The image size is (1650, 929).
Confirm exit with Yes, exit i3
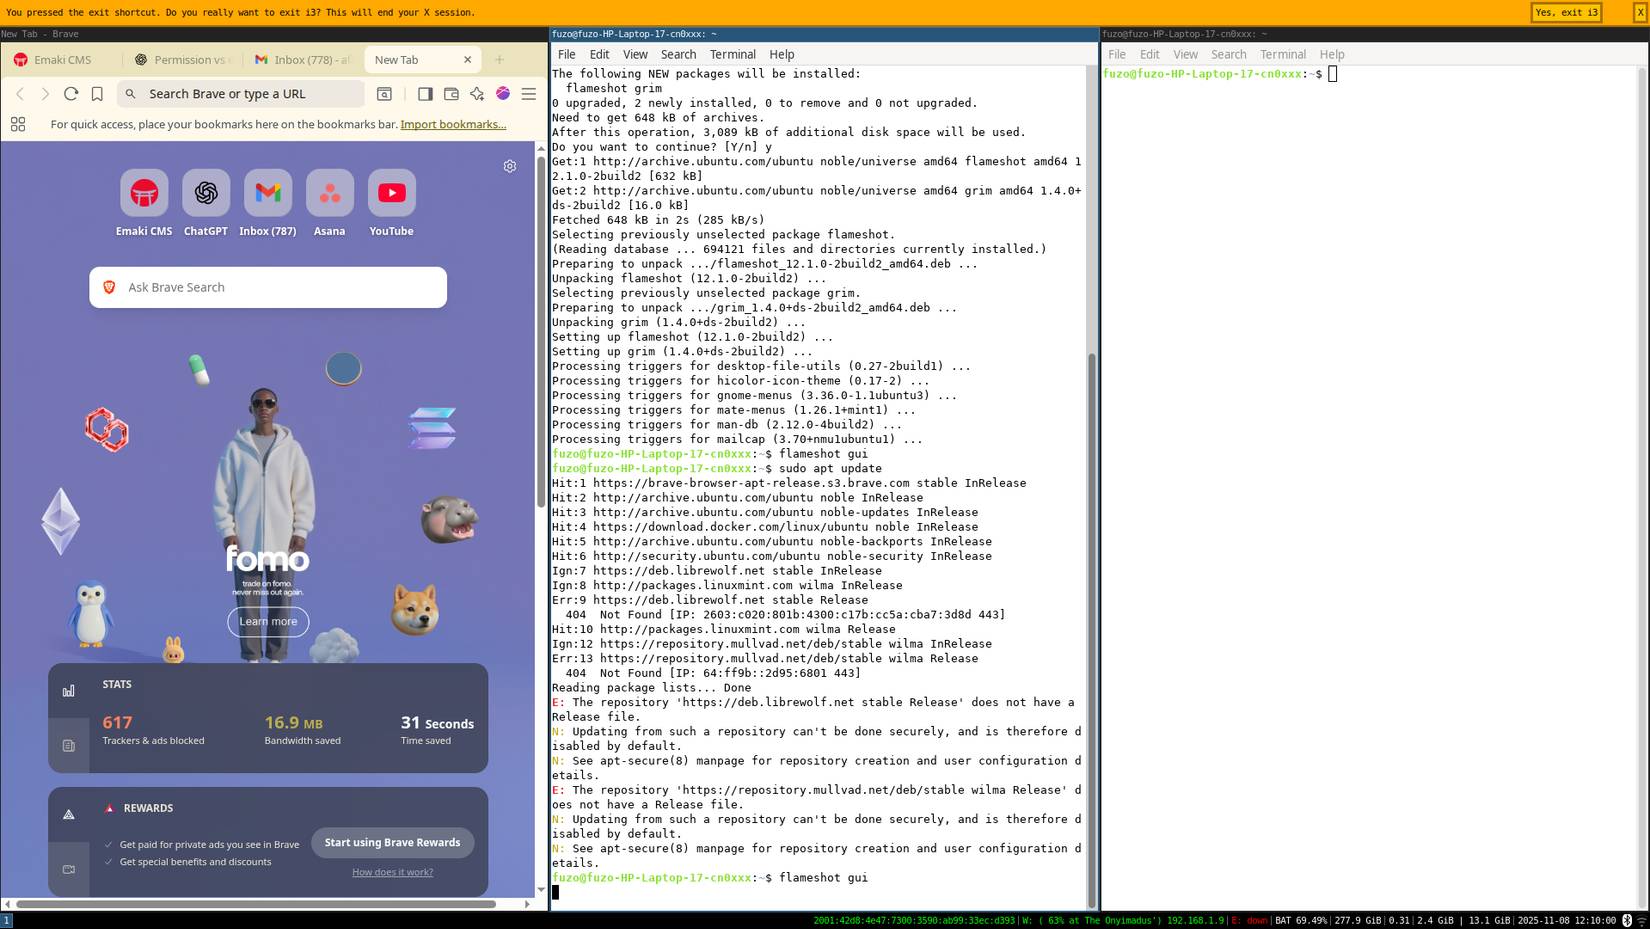tap(1565, 12)
